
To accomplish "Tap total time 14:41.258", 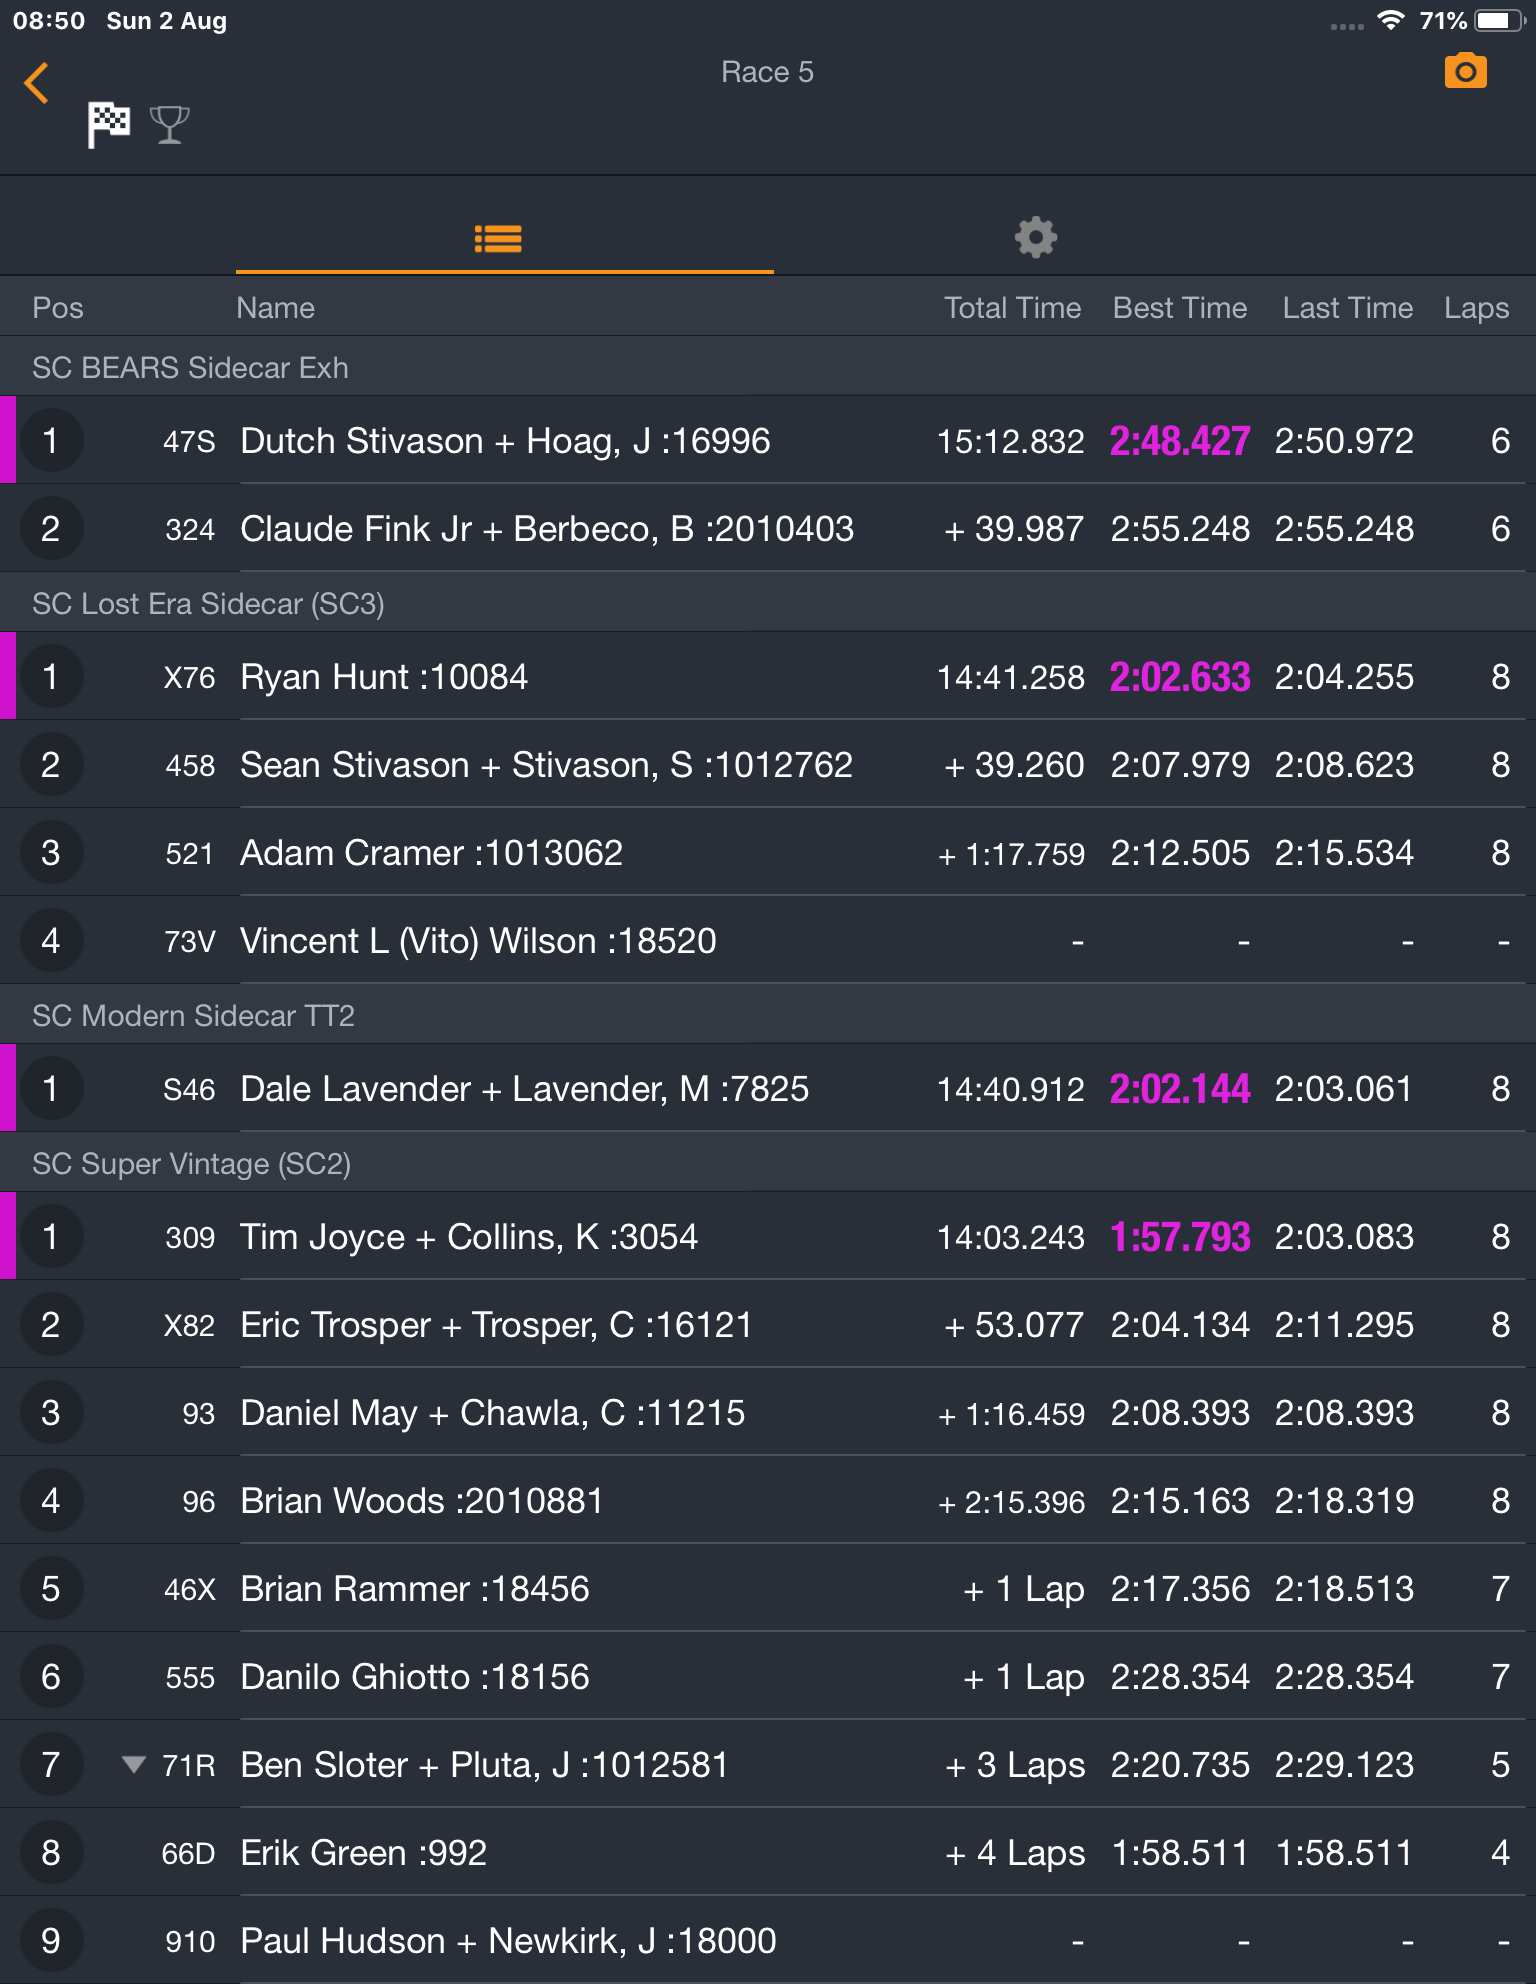I will (x=1010, y=677).
